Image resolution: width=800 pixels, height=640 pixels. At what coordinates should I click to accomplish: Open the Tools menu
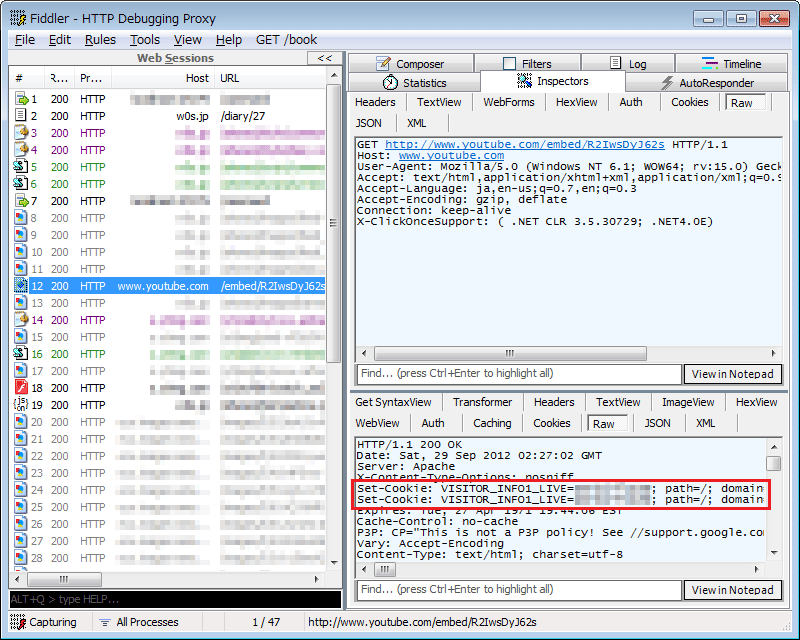[145, 40]
